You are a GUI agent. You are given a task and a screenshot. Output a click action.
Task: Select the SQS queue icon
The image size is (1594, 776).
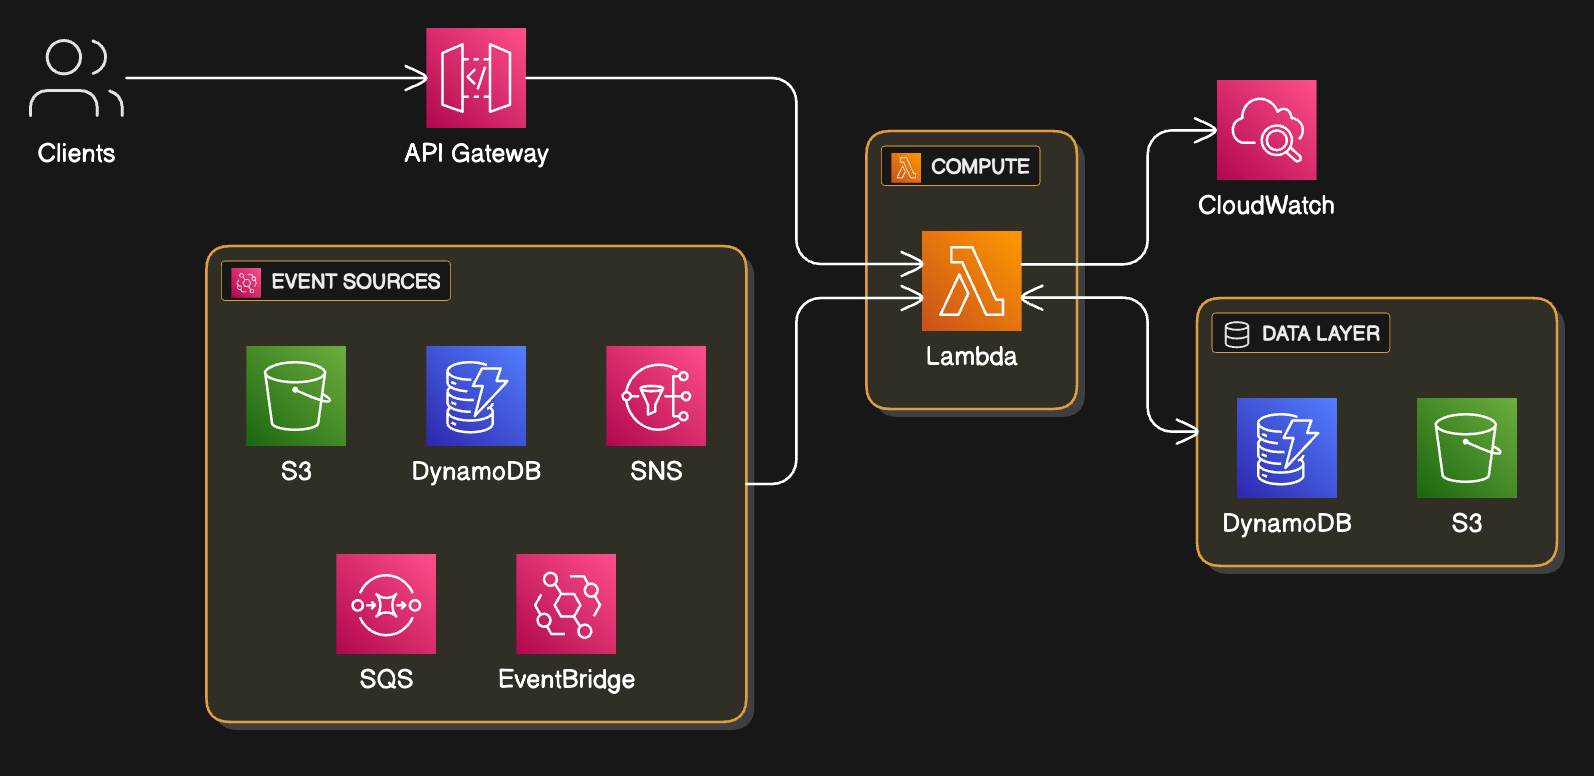(x=386, y=604)
